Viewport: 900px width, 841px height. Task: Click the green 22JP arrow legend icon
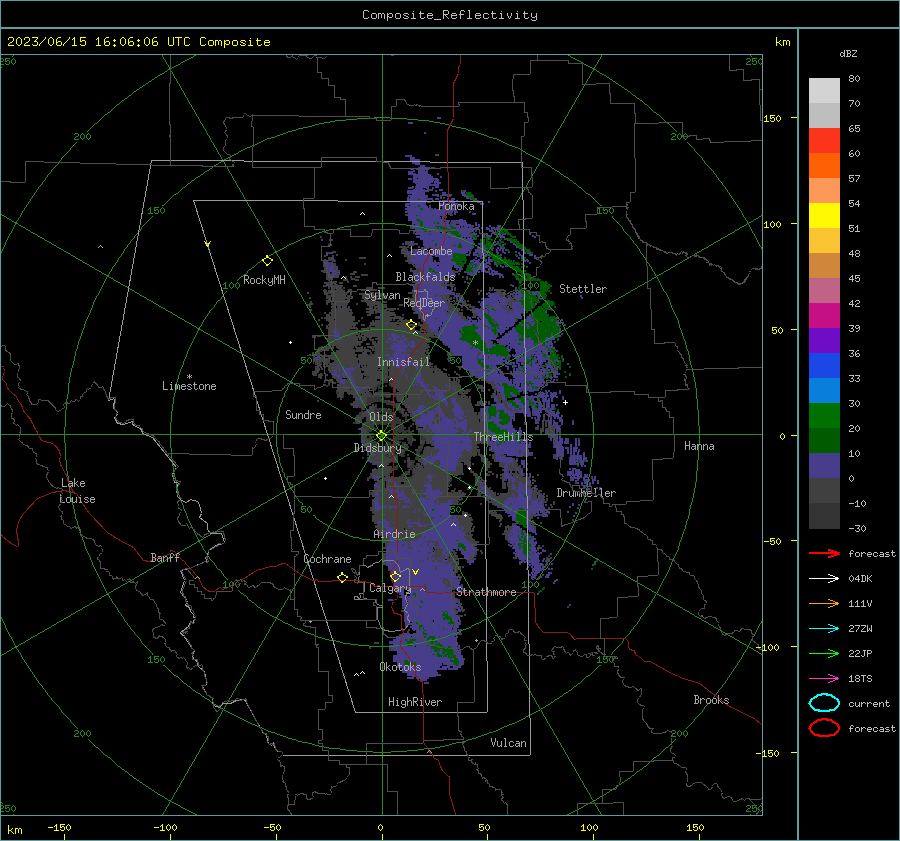click(x=824, y=653)
